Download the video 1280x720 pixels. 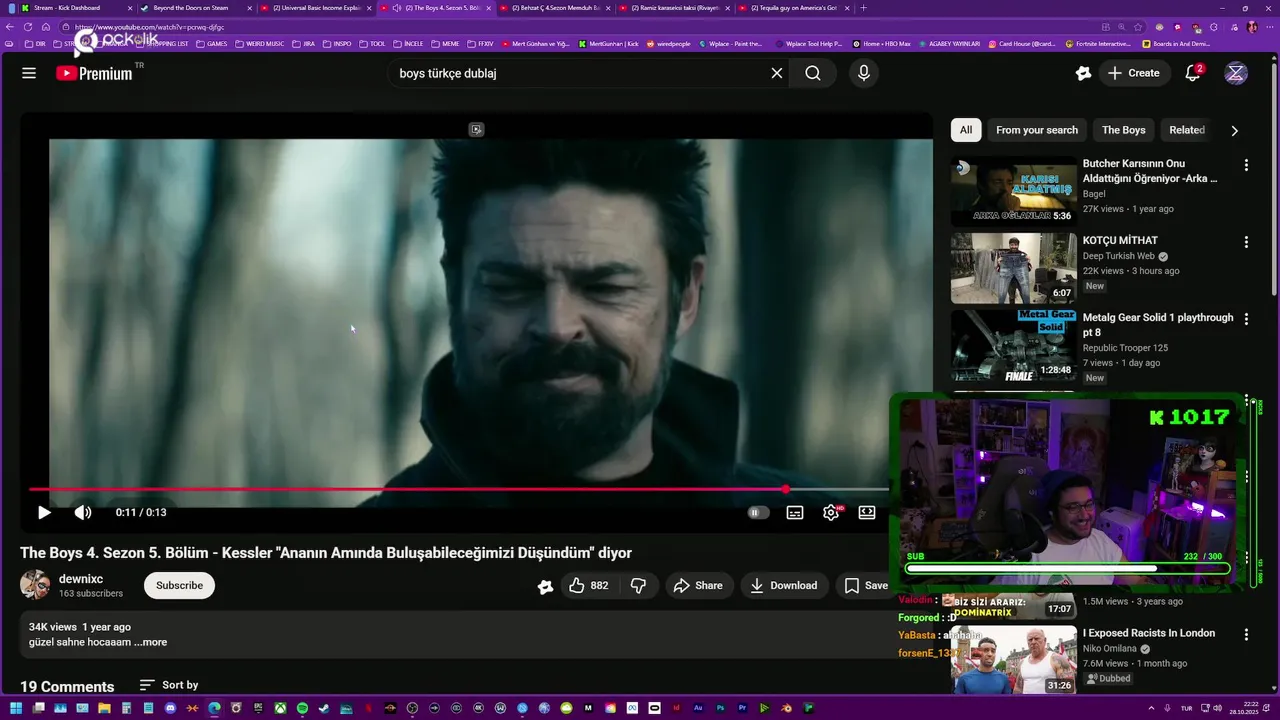784,586
